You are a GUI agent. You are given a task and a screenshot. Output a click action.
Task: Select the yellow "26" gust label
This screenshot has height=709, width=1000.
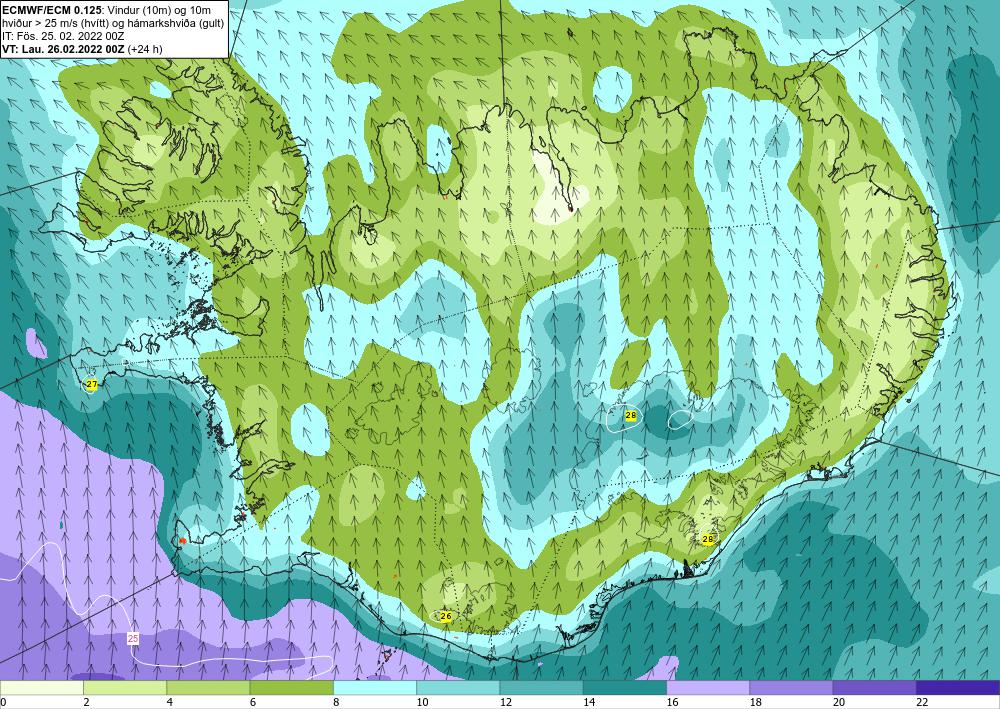click(446, 617)
